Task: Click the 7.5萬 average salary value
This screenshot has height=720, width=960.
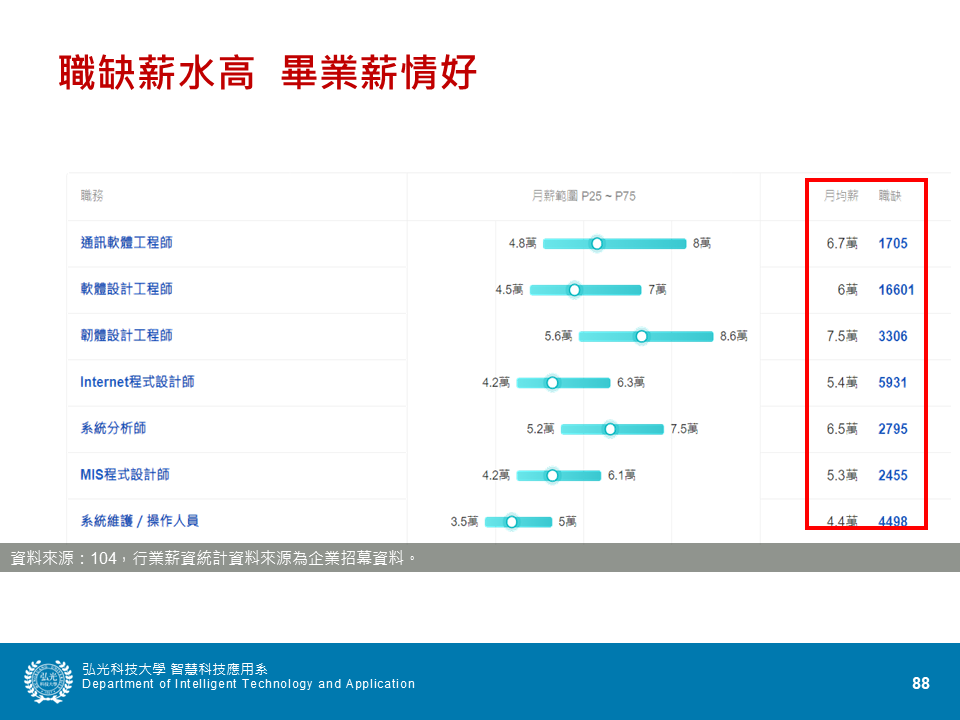Action: (842, 336)
